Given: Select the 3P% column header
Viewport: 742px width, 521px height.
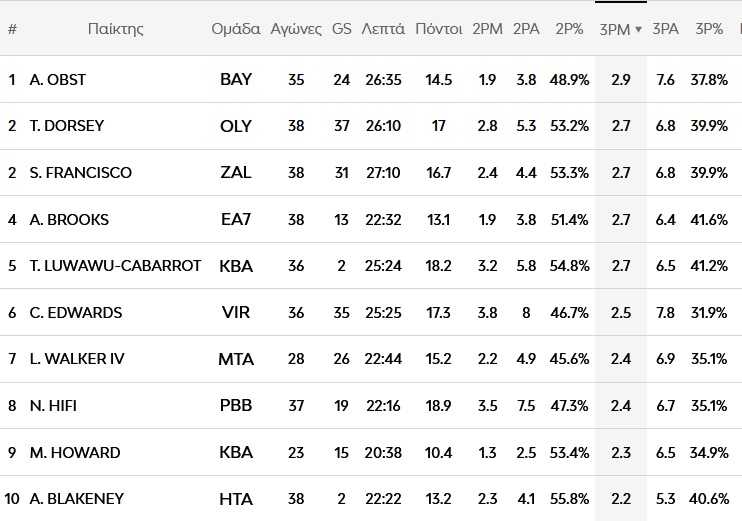Looking at the screenshot, I should coord(707,29).
